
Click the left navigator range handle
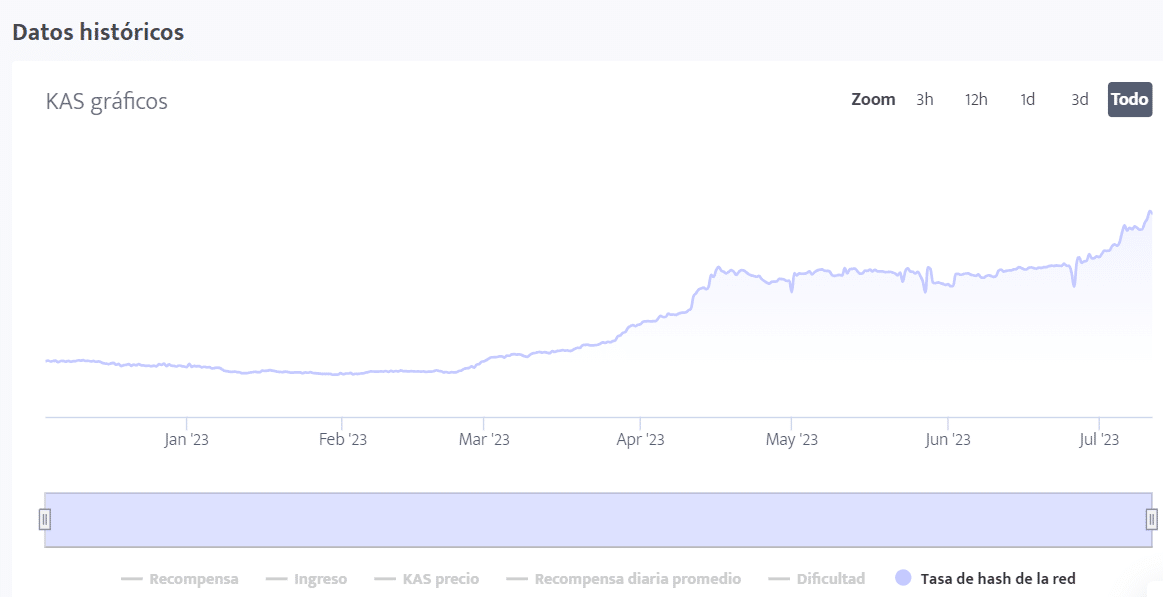[44, 519]
